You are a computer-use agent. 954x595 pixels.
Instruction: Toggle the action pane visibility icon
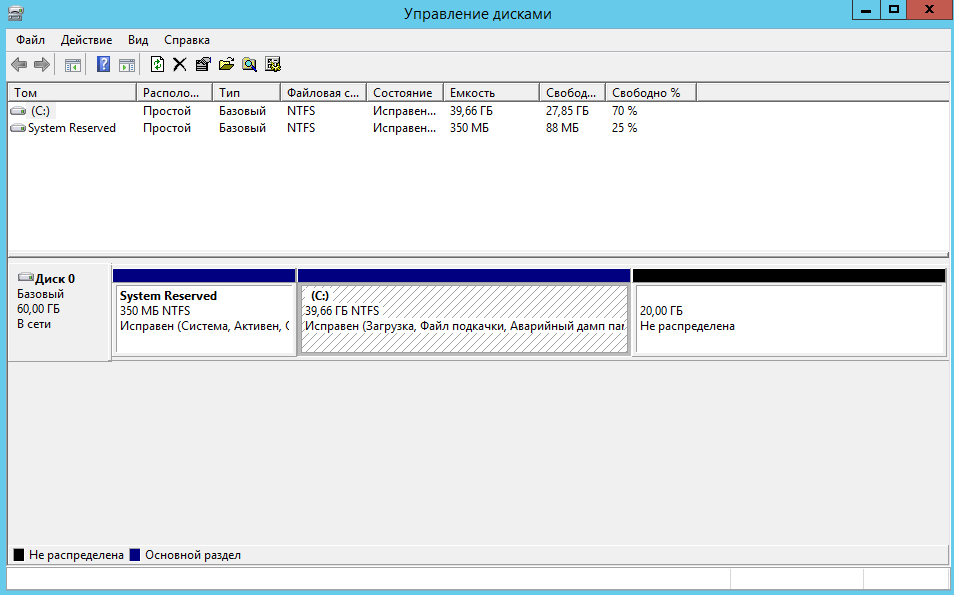point(126,64)
